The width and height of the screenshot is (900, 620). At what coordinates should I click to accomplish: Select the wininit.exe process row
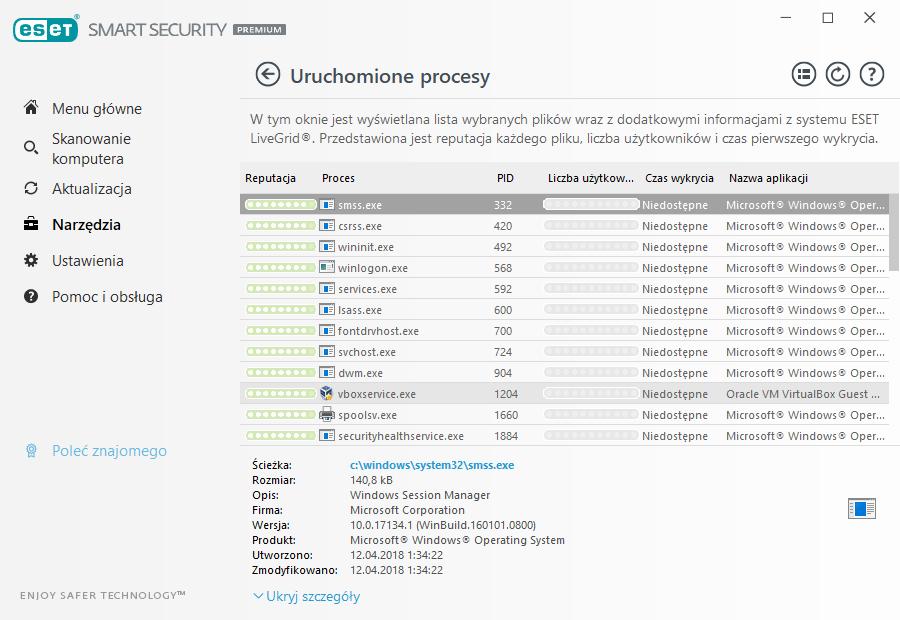pos(564,247)
